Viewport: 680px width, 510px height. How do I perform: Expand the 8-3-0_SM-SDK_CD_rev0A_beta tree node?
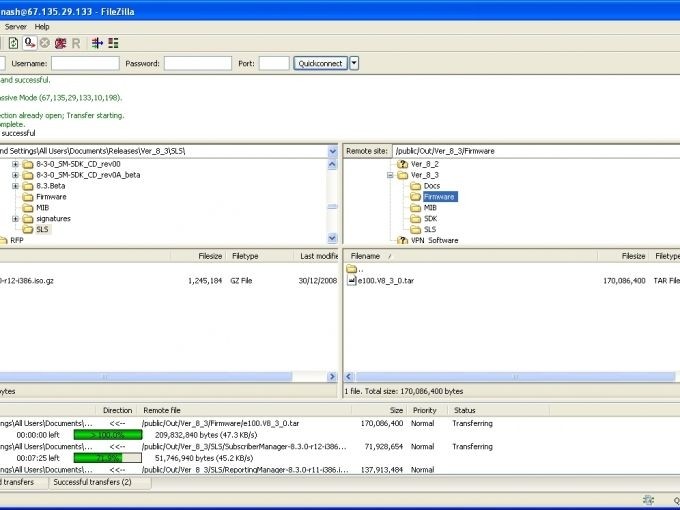tap(15, 175)
